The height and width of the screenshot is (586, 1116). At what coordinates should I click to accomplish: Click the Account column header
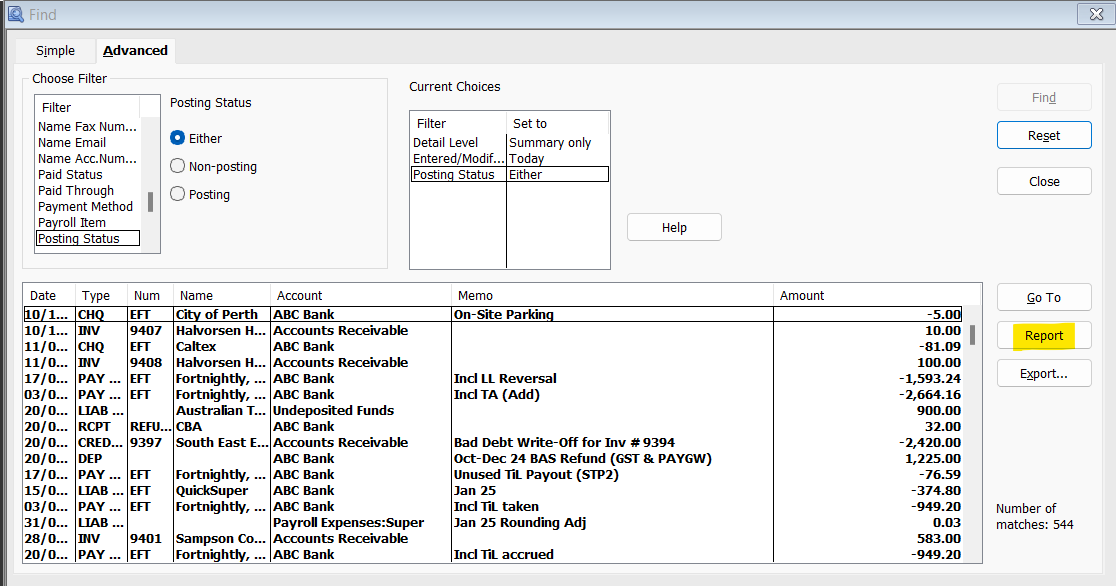(361, 295)
